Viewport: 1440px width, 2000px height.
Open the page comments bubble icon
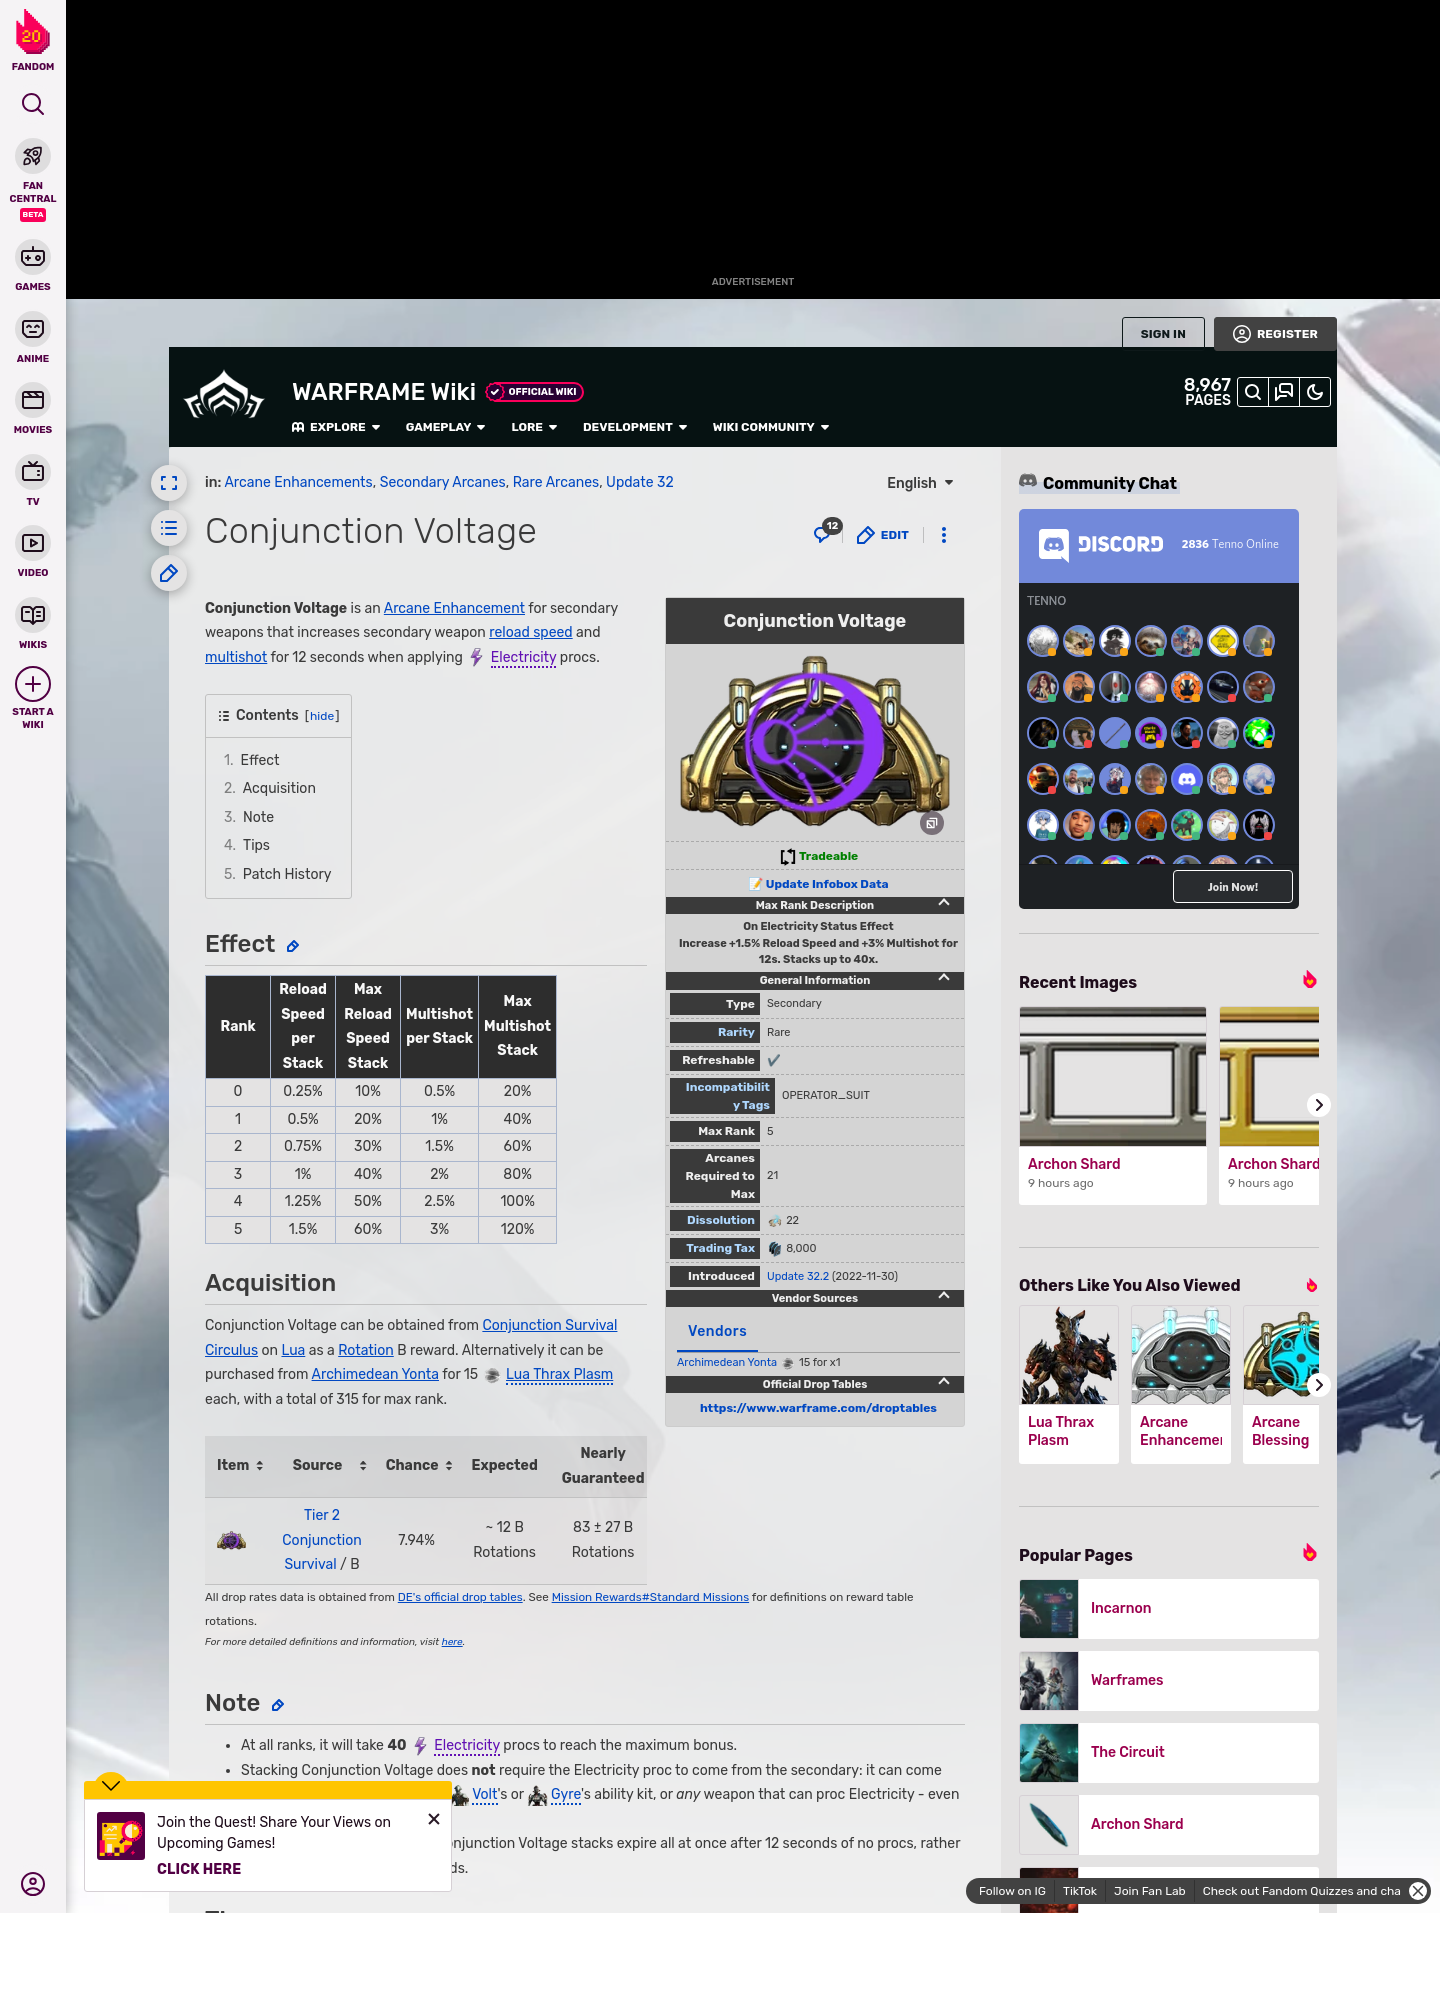pos(823,535)
